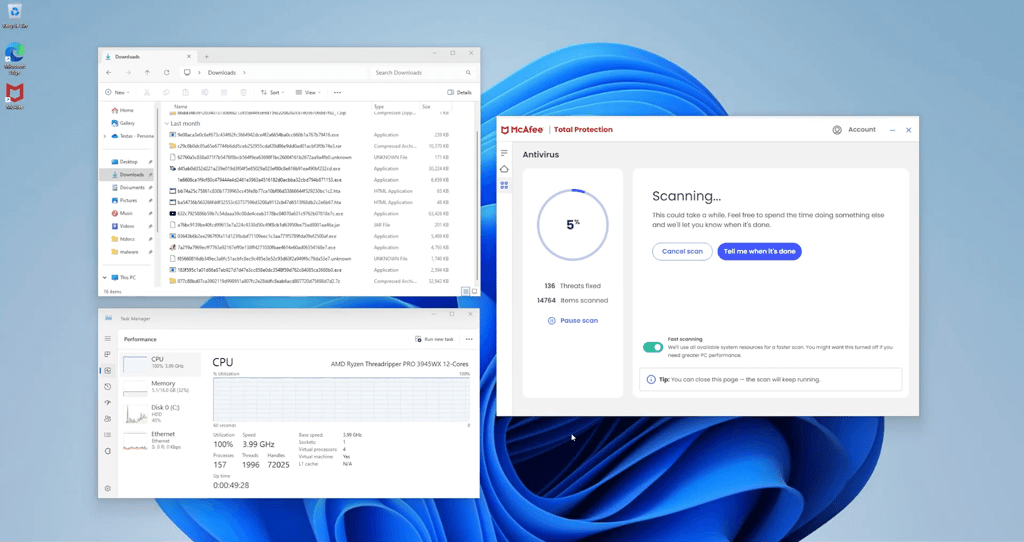Click chevron after Downloads in address bar
The image size is (1024, 542).
[x=244, y=72]
